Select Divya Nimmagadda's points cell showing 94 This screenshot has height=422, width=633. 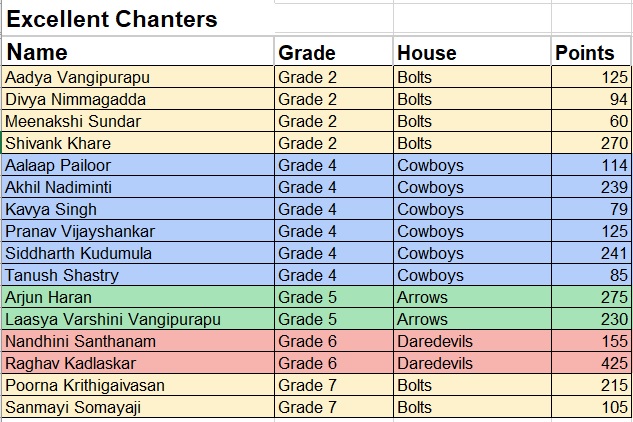(591, 99)
